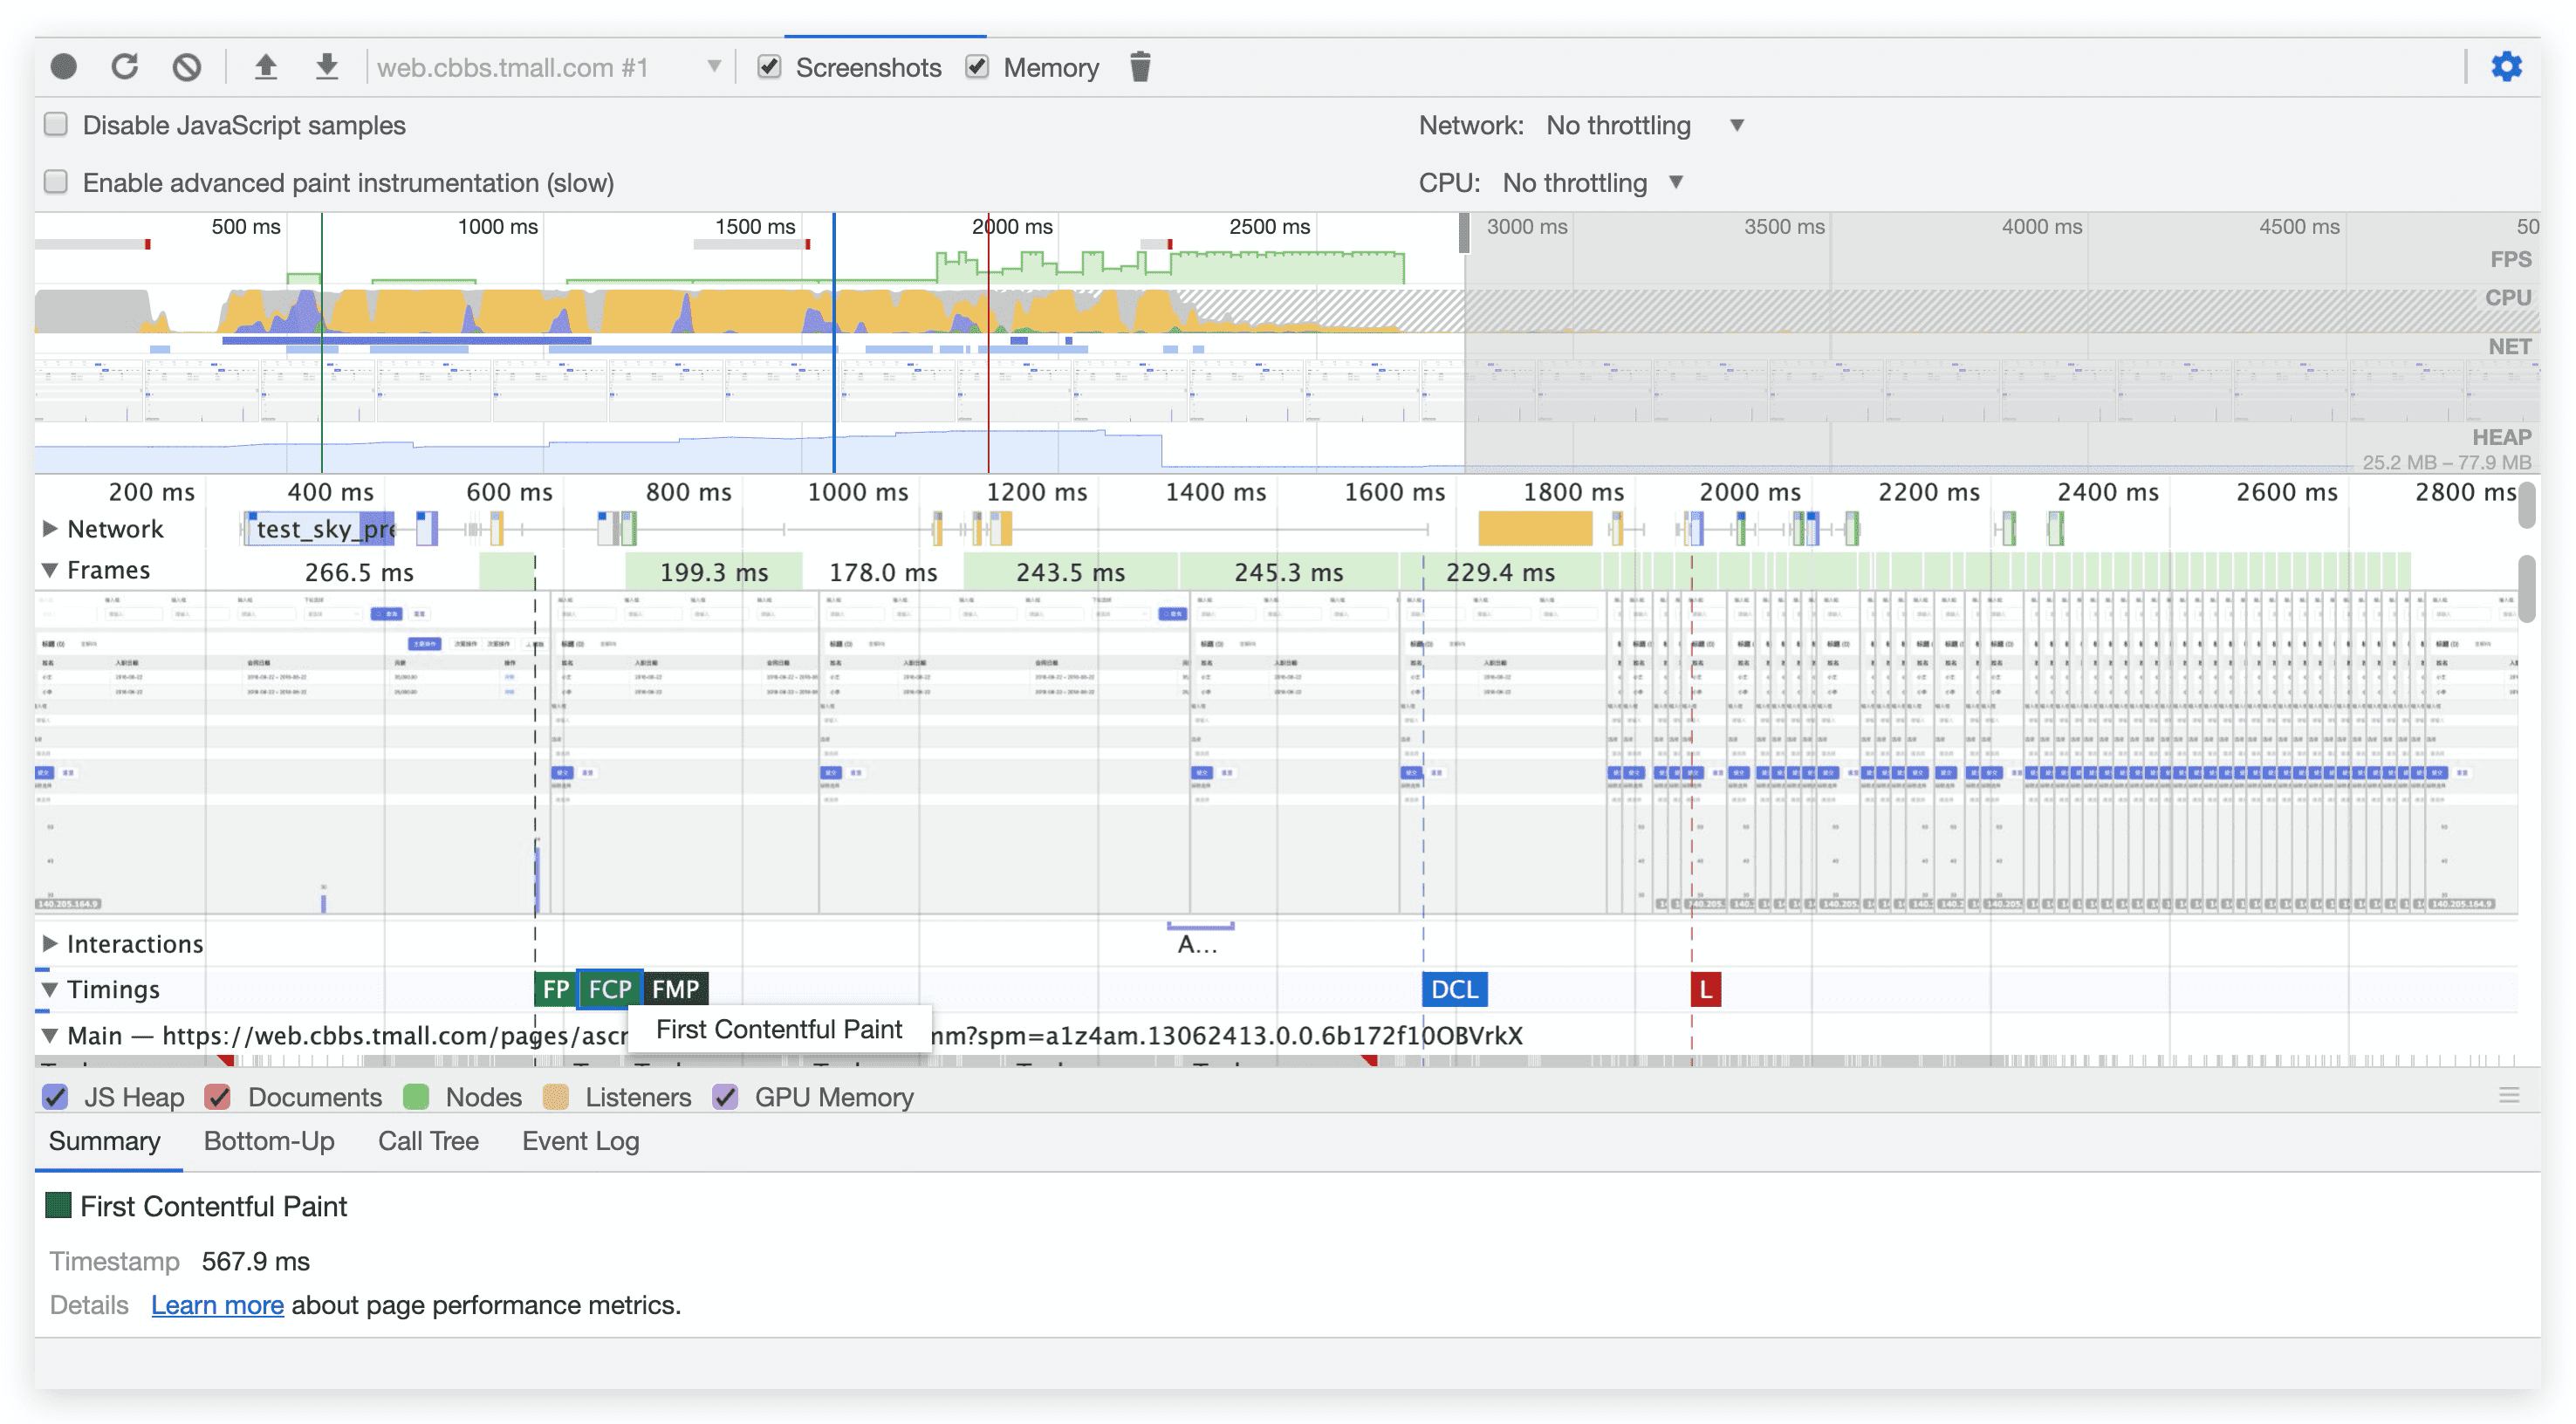Open capture settings gear icon
The image size is (2576, 1424).
tap(2506, 67)
